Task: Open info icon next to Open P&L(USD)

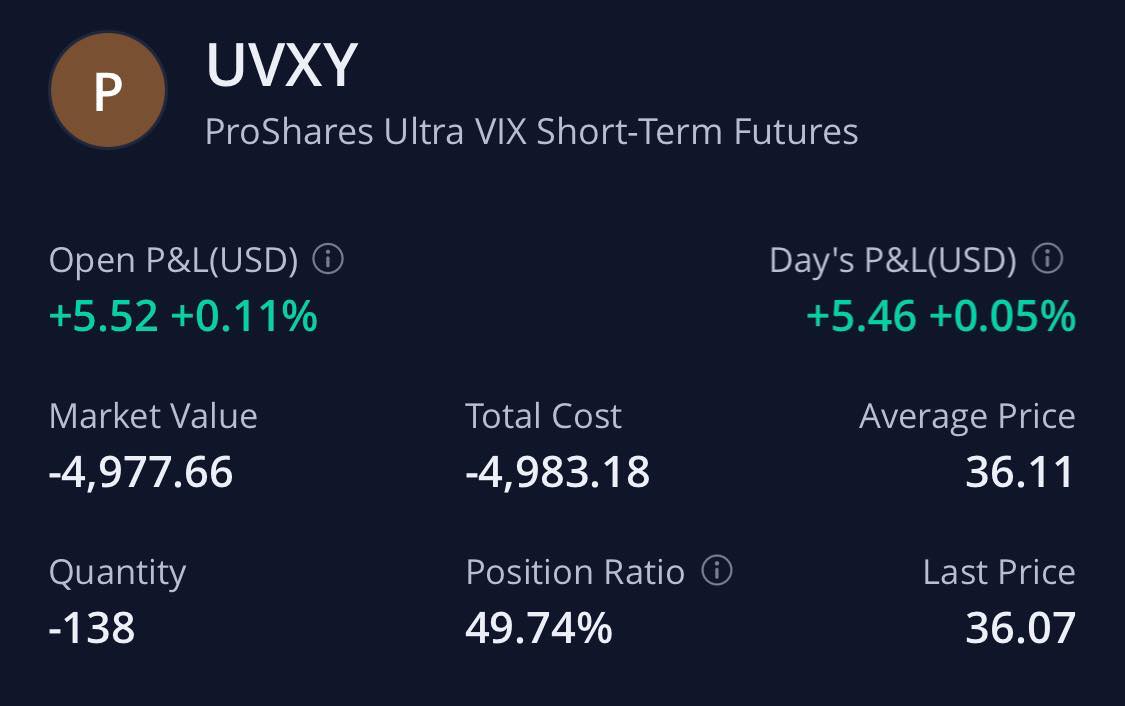Action: (x=328, y=258)
